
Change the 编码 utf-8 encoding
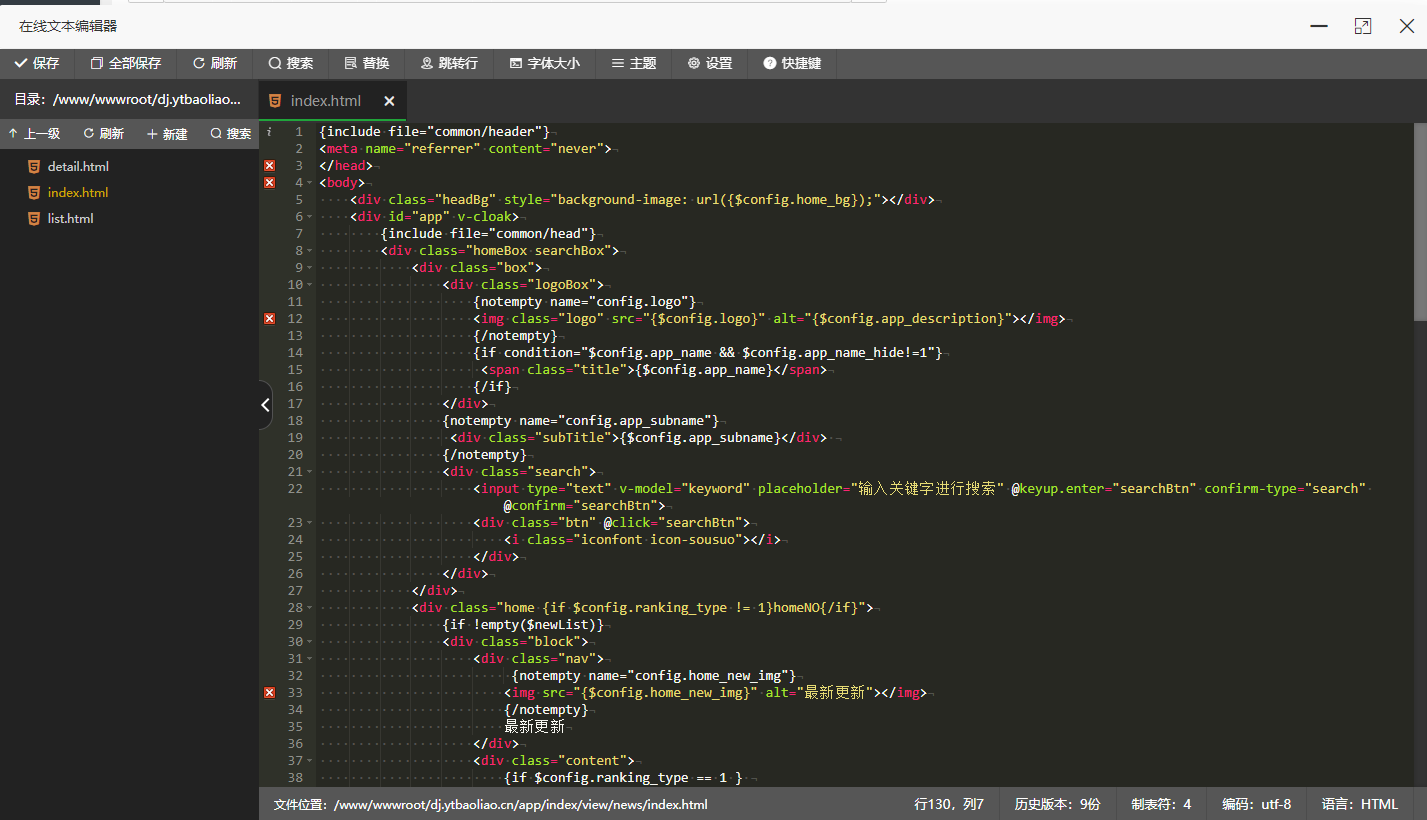(x=1256, y=804)
